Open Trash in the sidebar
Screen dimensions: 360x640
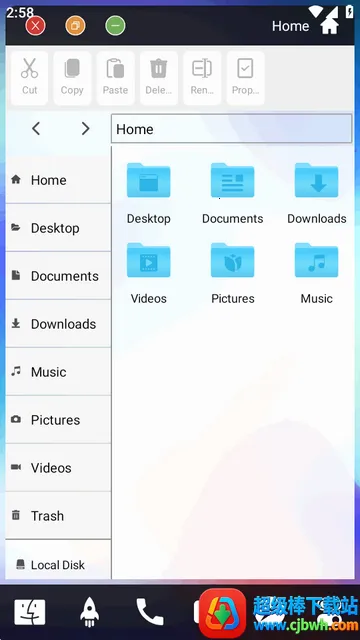(58, 516)
